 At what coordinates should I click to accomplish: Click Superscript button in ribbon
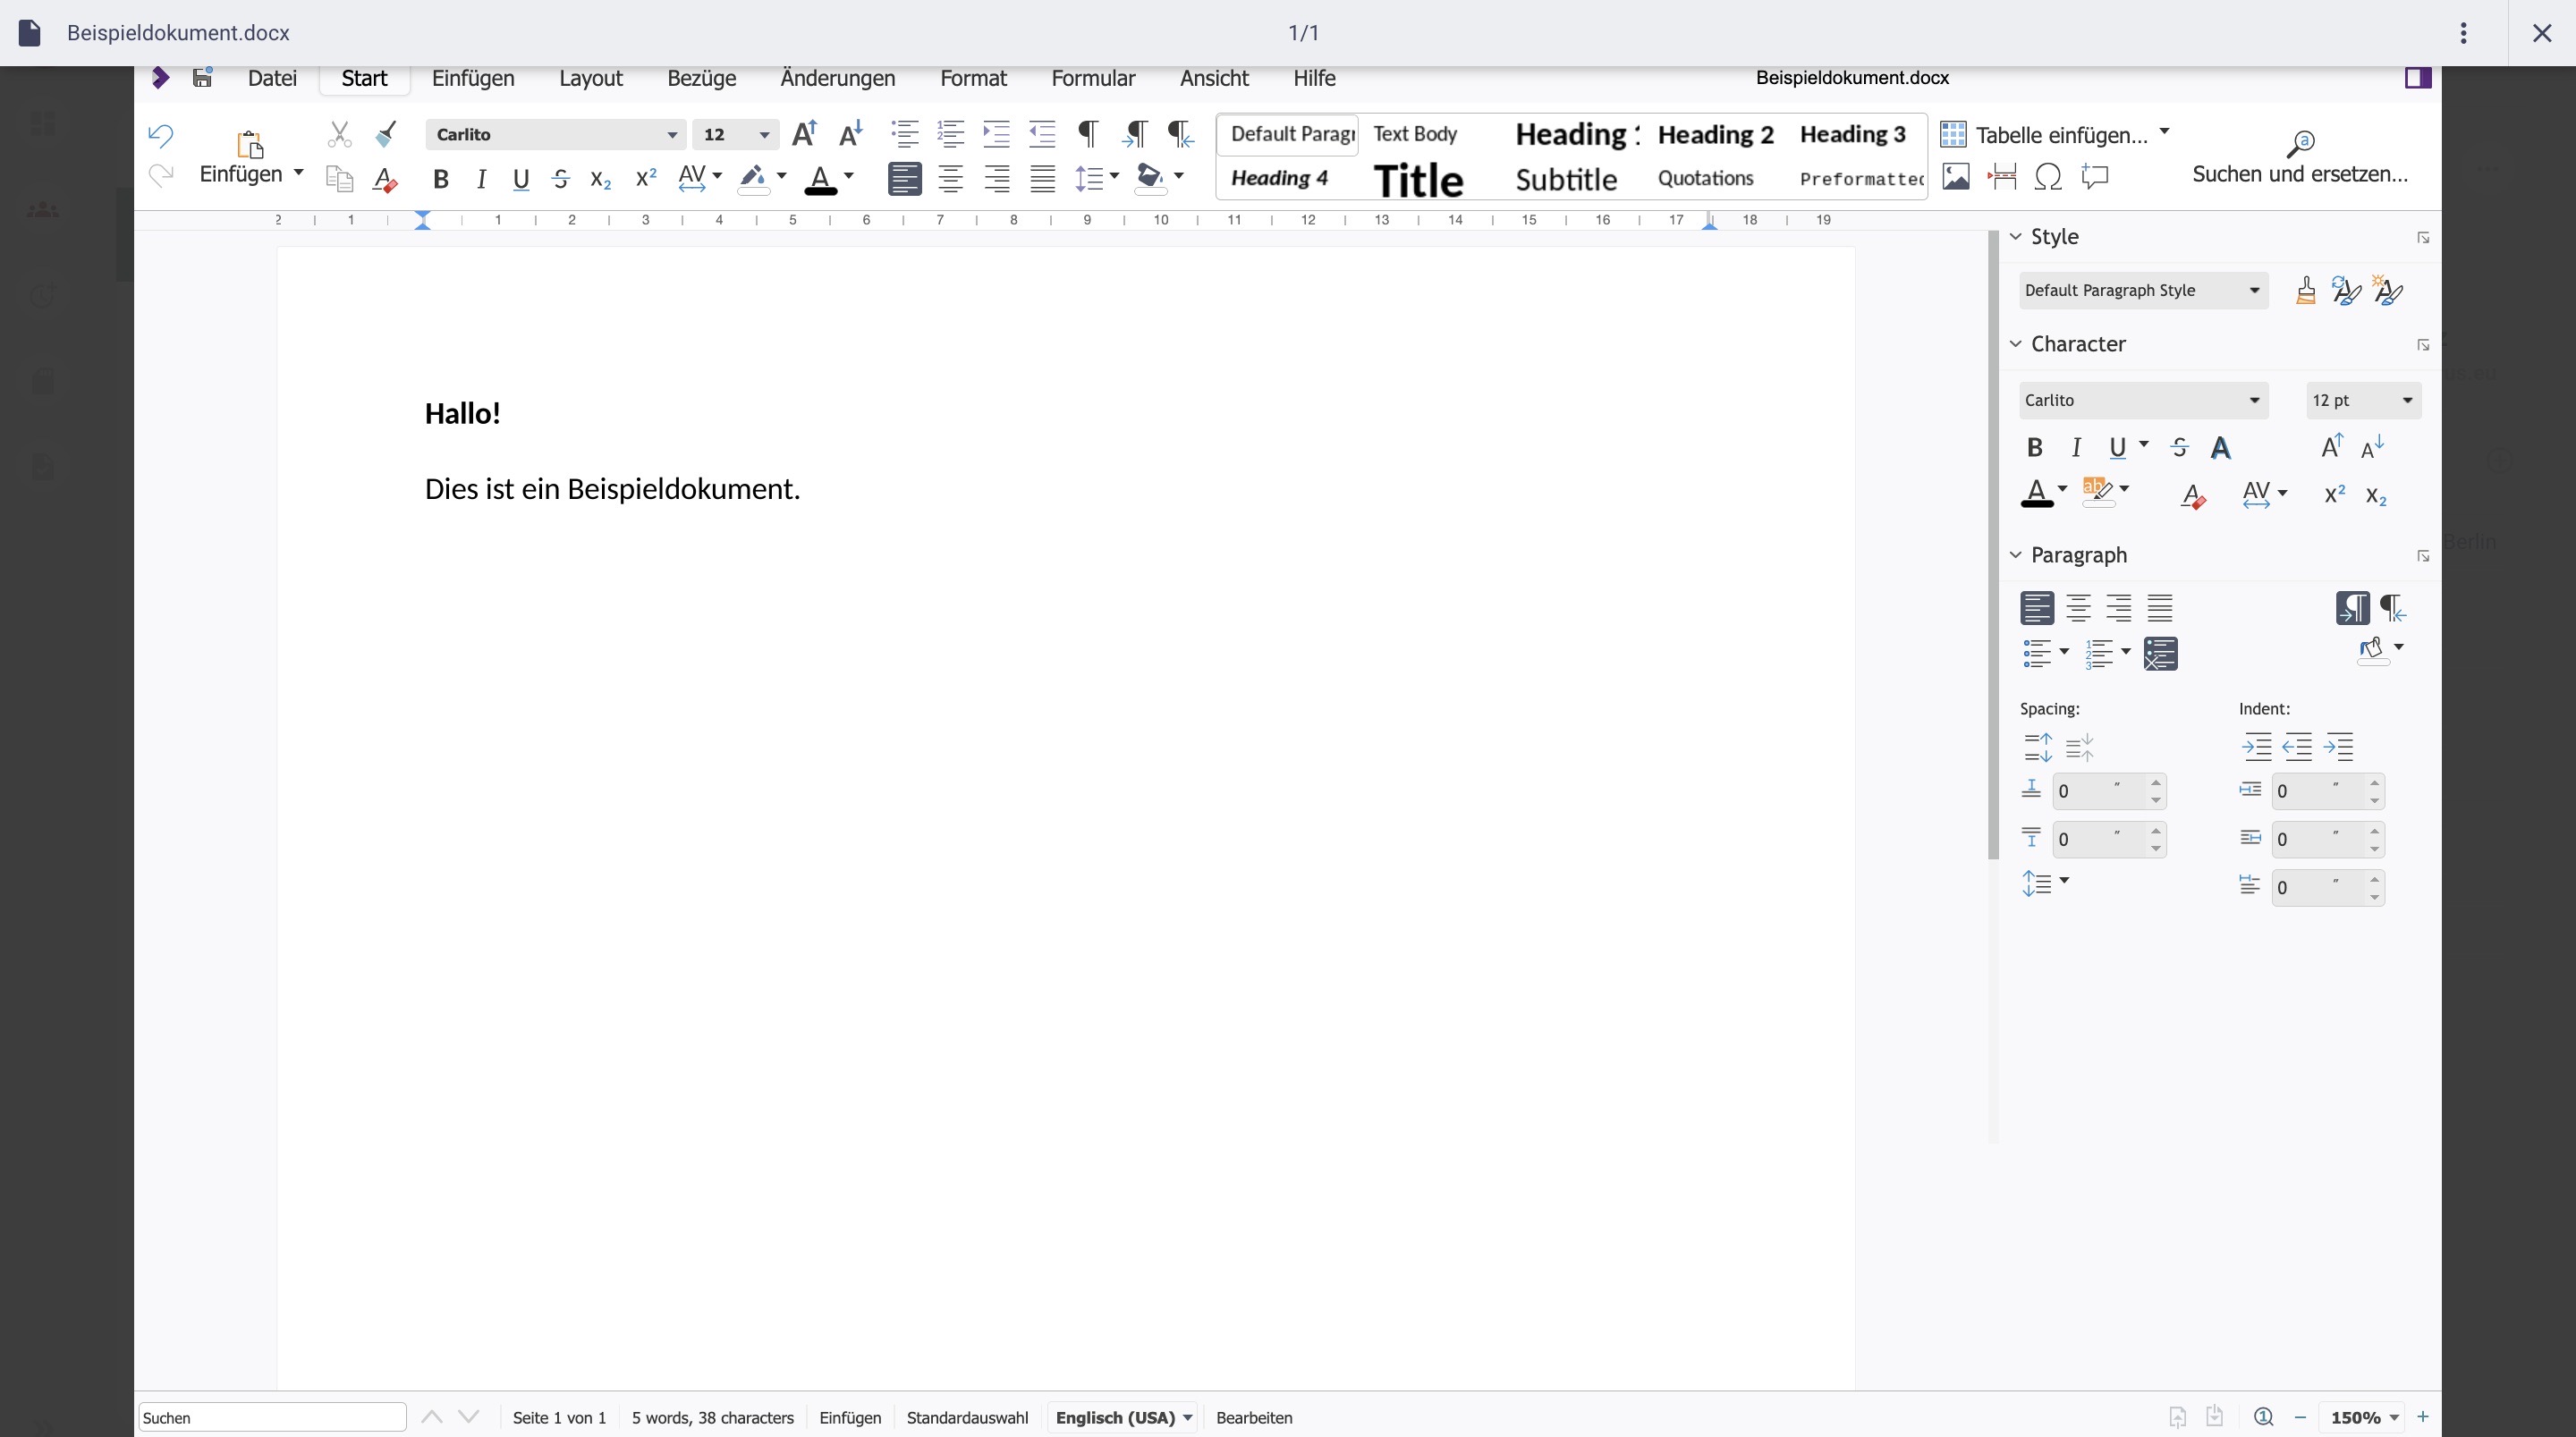646,178
